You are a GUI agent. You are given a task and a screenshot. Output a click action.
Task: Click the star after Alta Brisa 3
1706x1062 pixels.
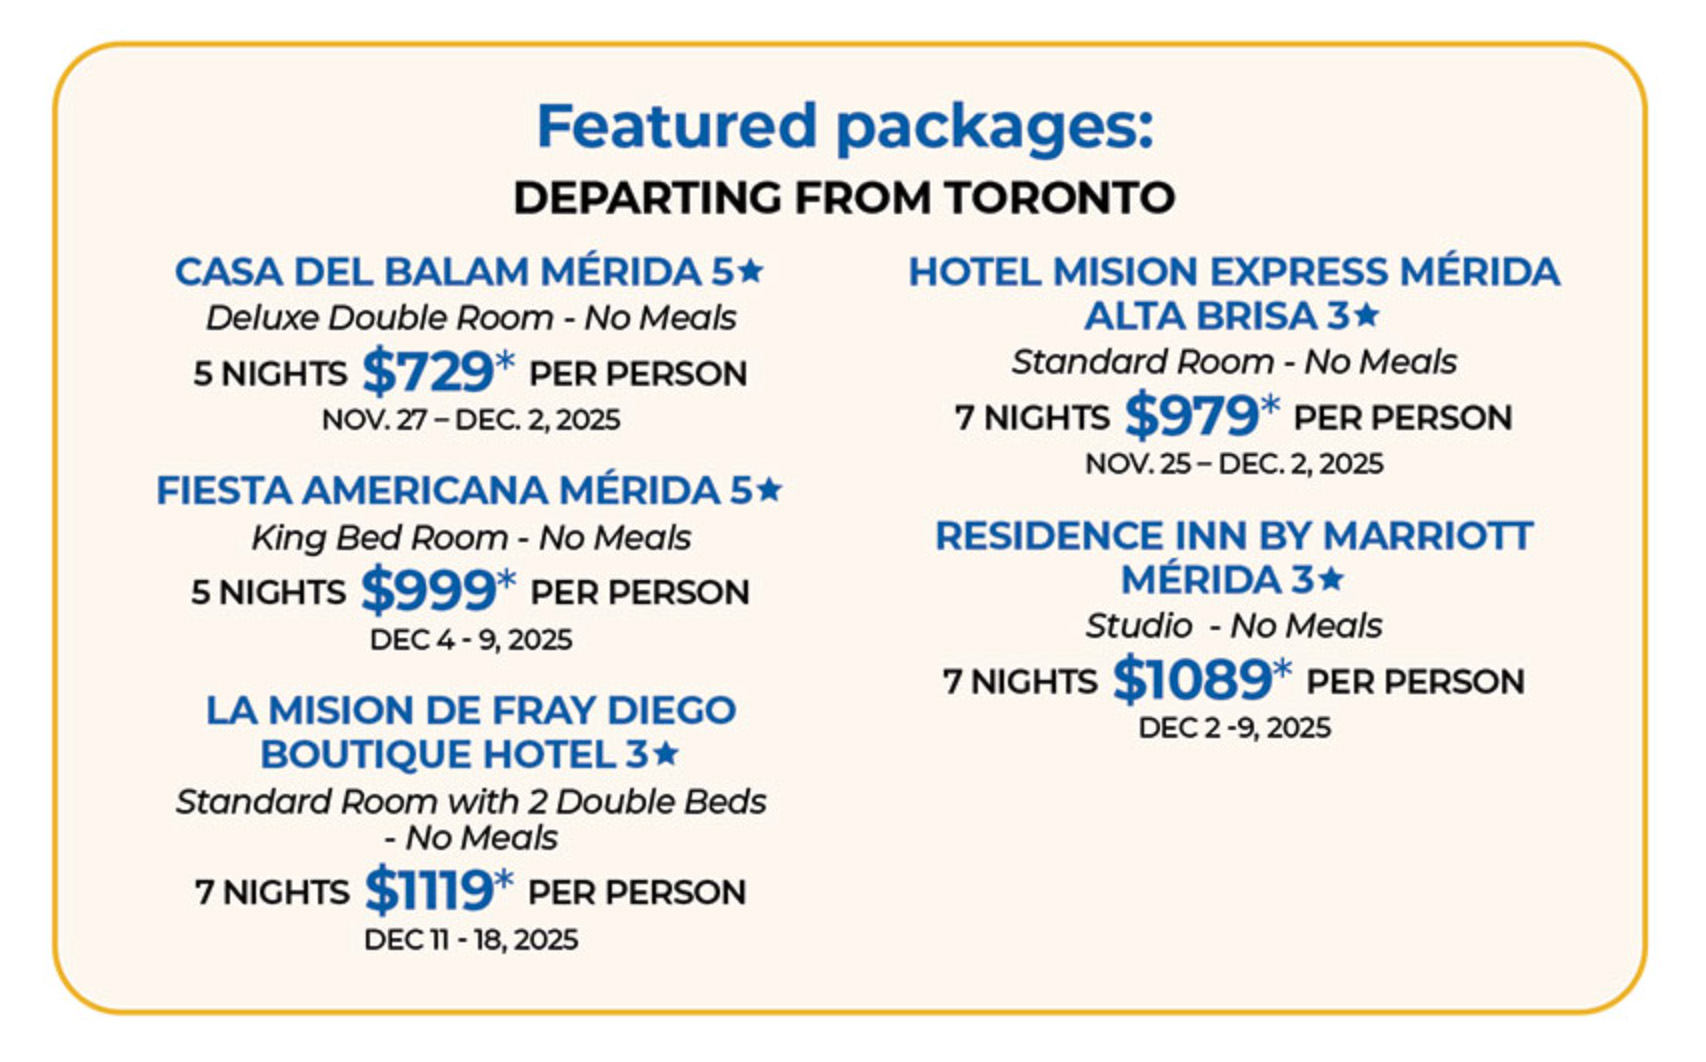click(1366, 315)
